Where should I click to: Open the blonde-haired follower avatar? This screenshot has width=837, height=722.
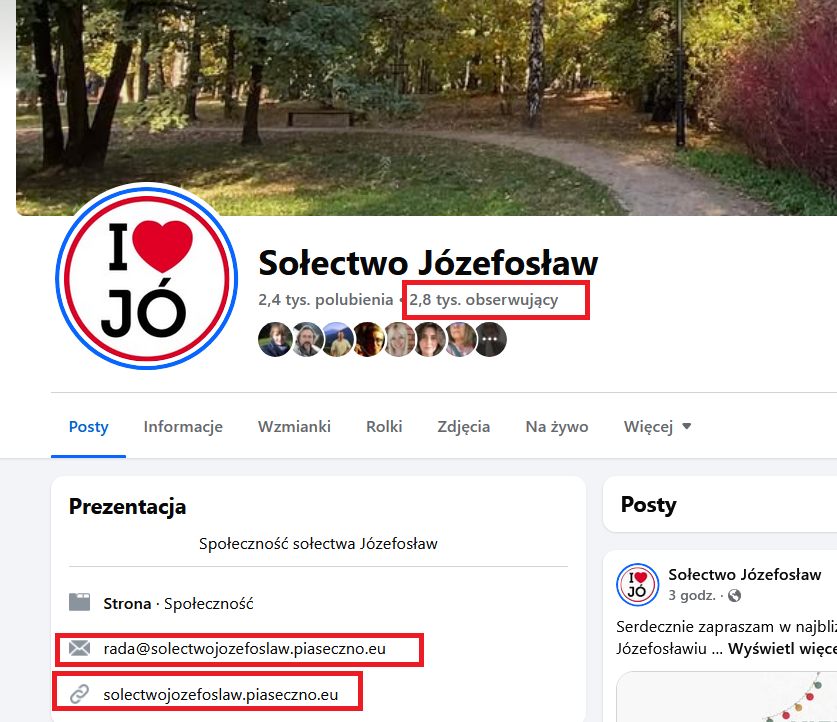coord(398,339)
